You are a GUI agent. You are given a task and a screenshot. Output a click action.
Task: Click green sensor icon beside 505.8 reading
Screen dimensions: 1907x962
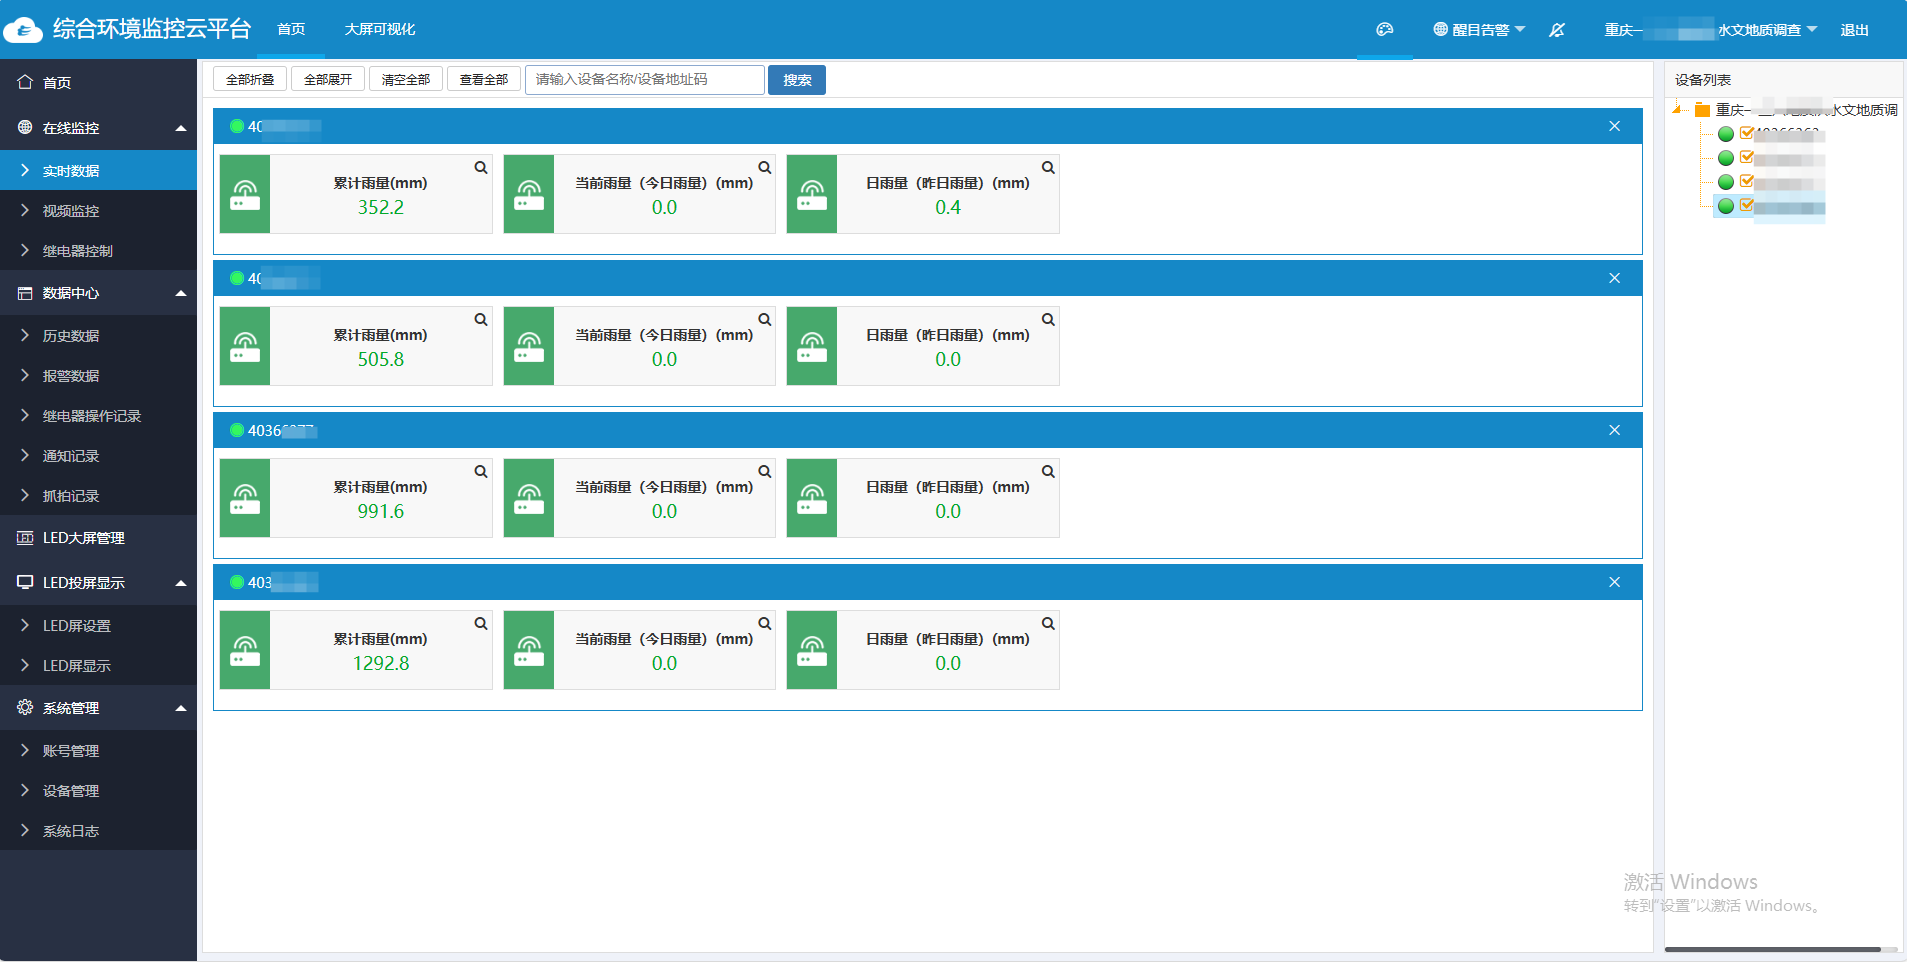(x=245, y=346)
